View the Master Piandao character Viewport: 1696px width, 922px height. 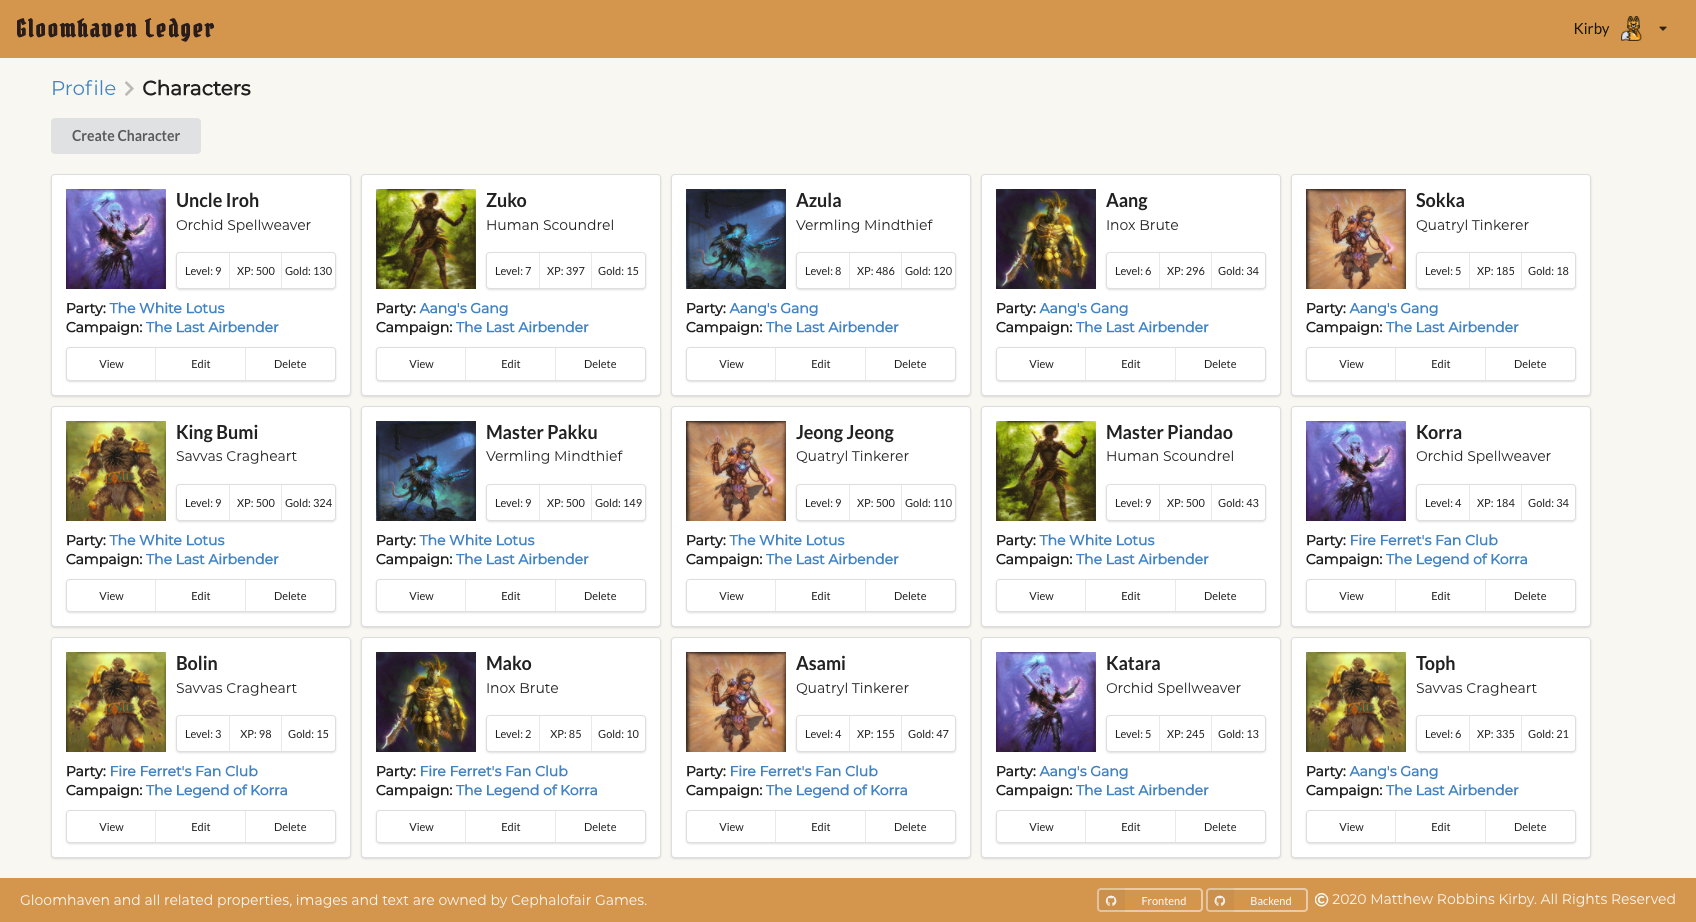click(x=1041, y=596)
